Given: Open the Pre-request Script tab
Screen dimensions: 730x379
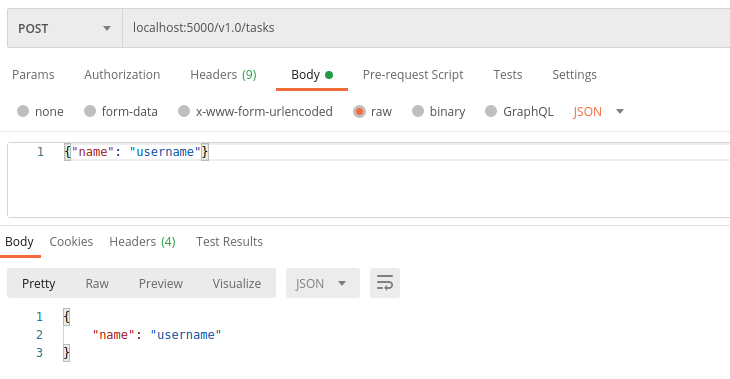Looking at the screenshot, I should pyautogui.click(x=413, y=74).
